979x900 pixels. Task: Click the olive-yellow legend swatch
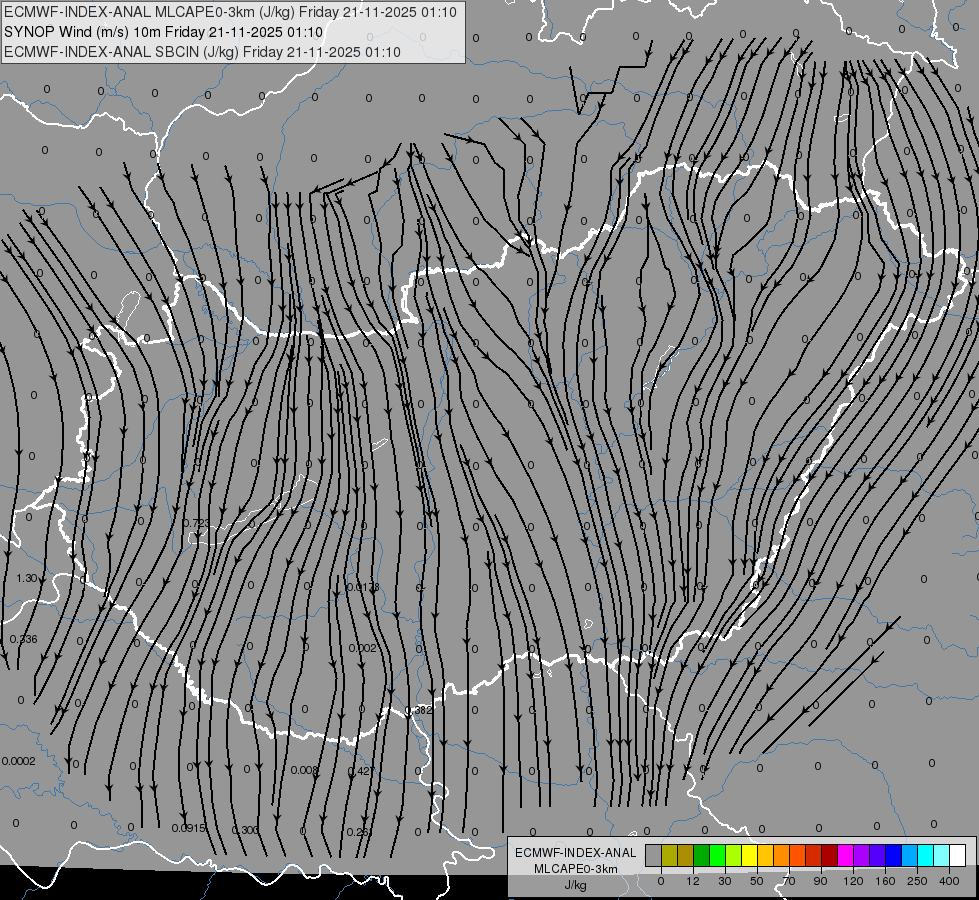(669, 855)
